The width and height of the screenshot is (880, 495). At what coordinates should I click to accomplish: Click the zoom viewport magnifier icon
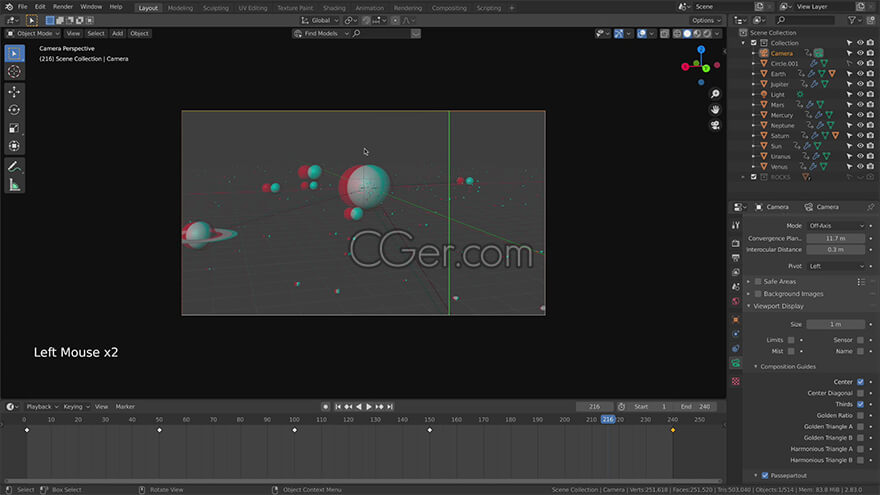[x=715, y=94]
